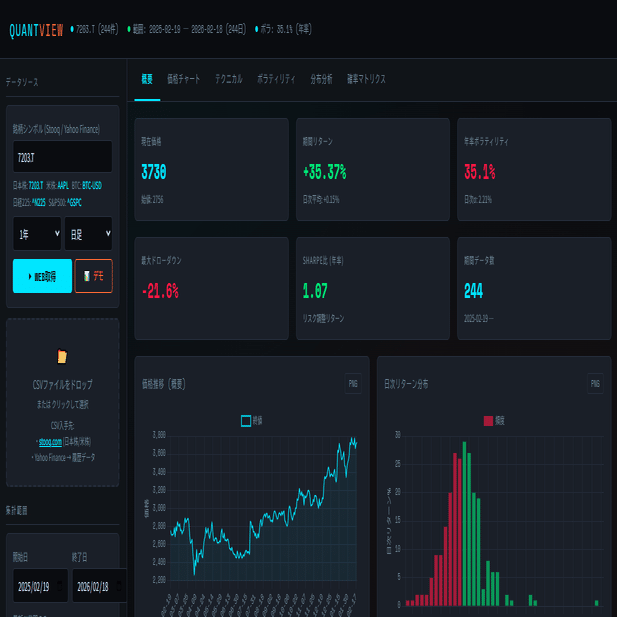Click the QUANTVIEW logo

[x=36, y=30]
